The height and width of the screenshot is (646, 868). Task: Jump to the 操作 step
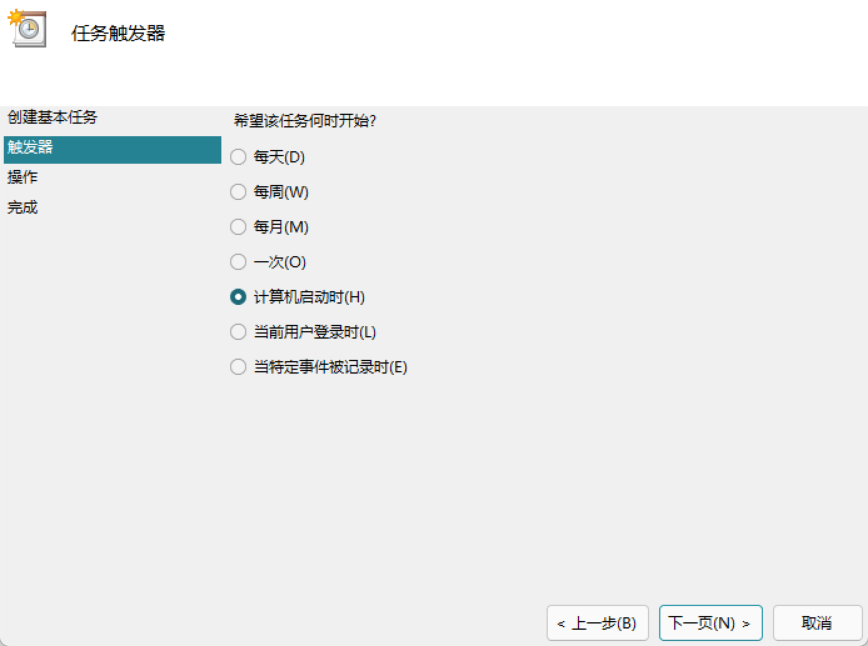click(x=22, y=177)
